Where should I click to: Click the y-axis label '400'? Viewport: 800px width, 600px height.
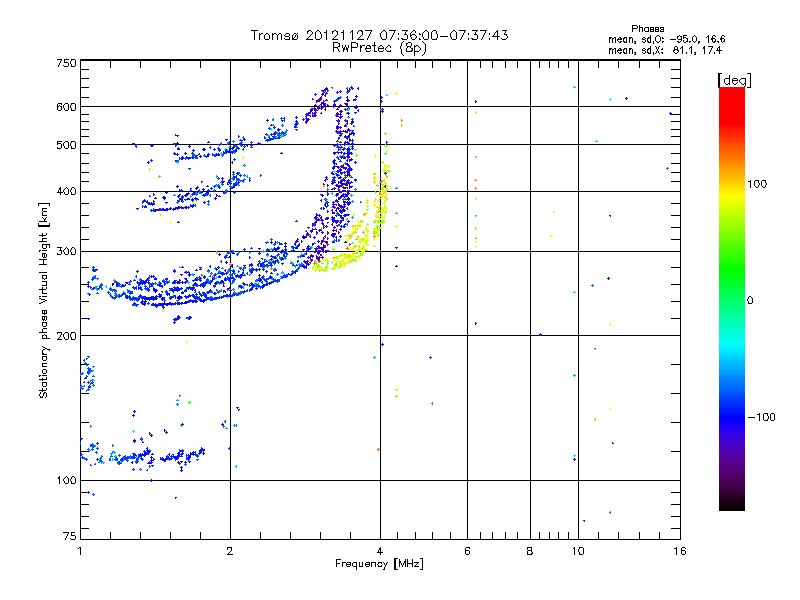coord(67,192)
